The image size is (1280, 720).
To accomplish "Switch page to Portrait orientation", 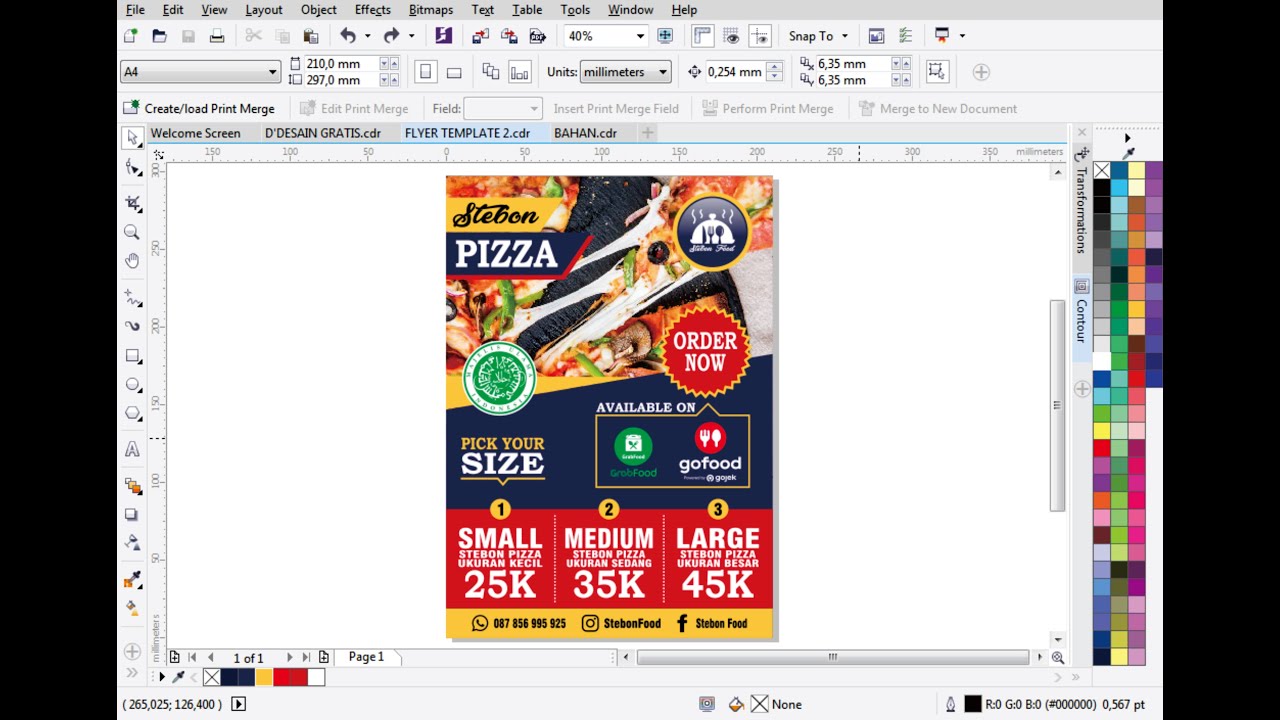I will (426, 72).
